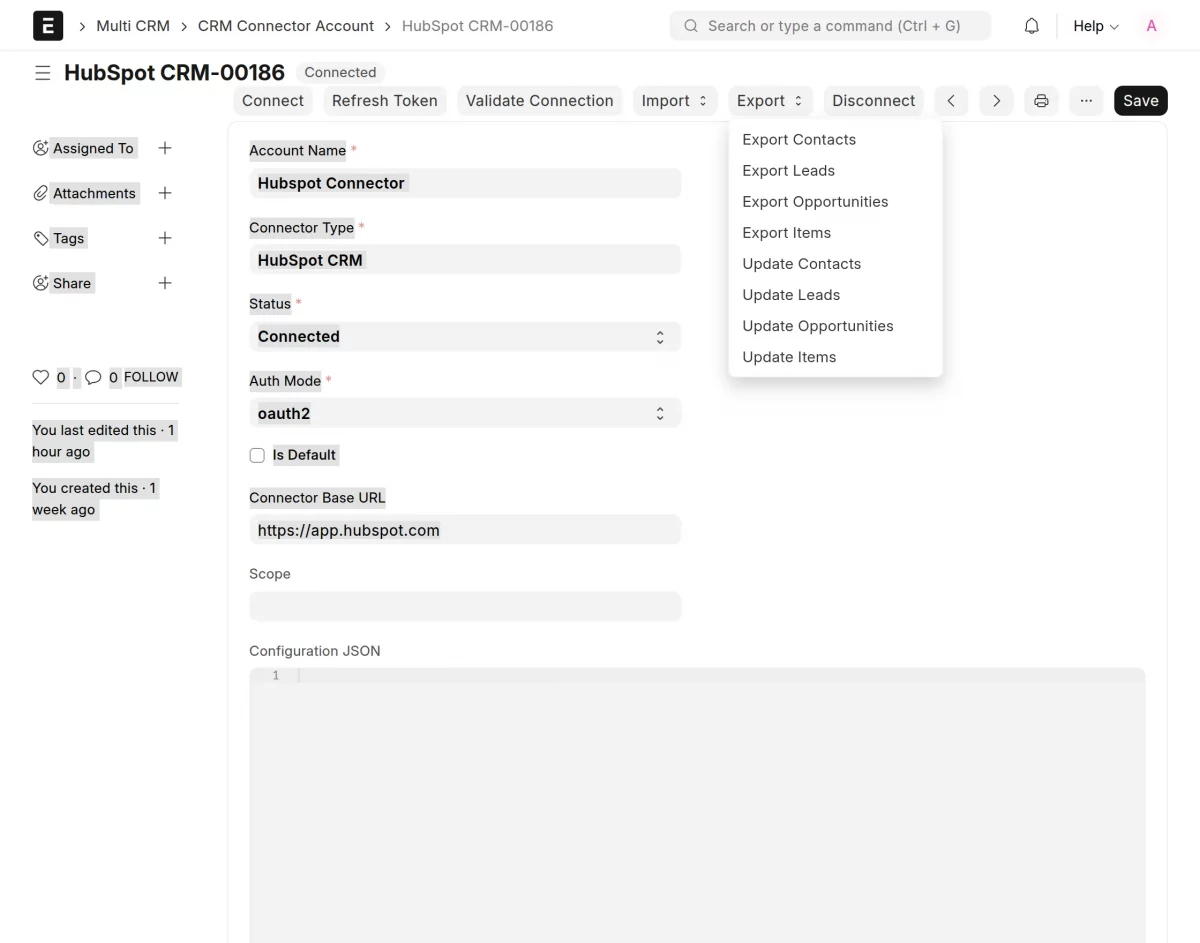The height and width of the screenshot is (943, 1200).
Task: Click the Account Name input field
Action: coord(465,183)
